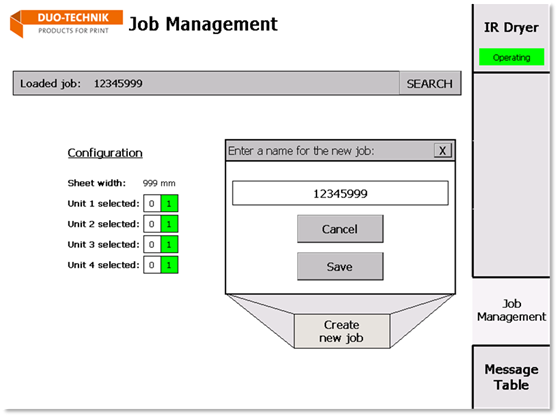The width and height of the screenshot is (558, 417).
Task: Click the SEARCH button next to loaded job
Action: point(430,84)
